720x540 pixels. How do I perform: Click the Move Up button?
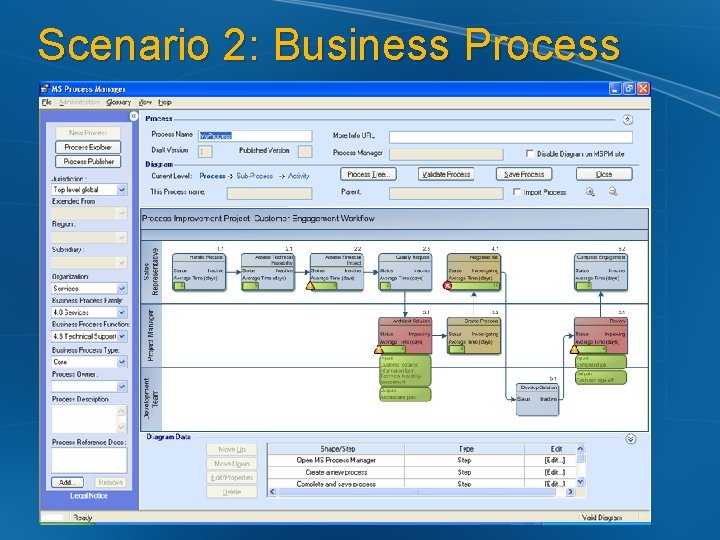click(x=232, y=450)
